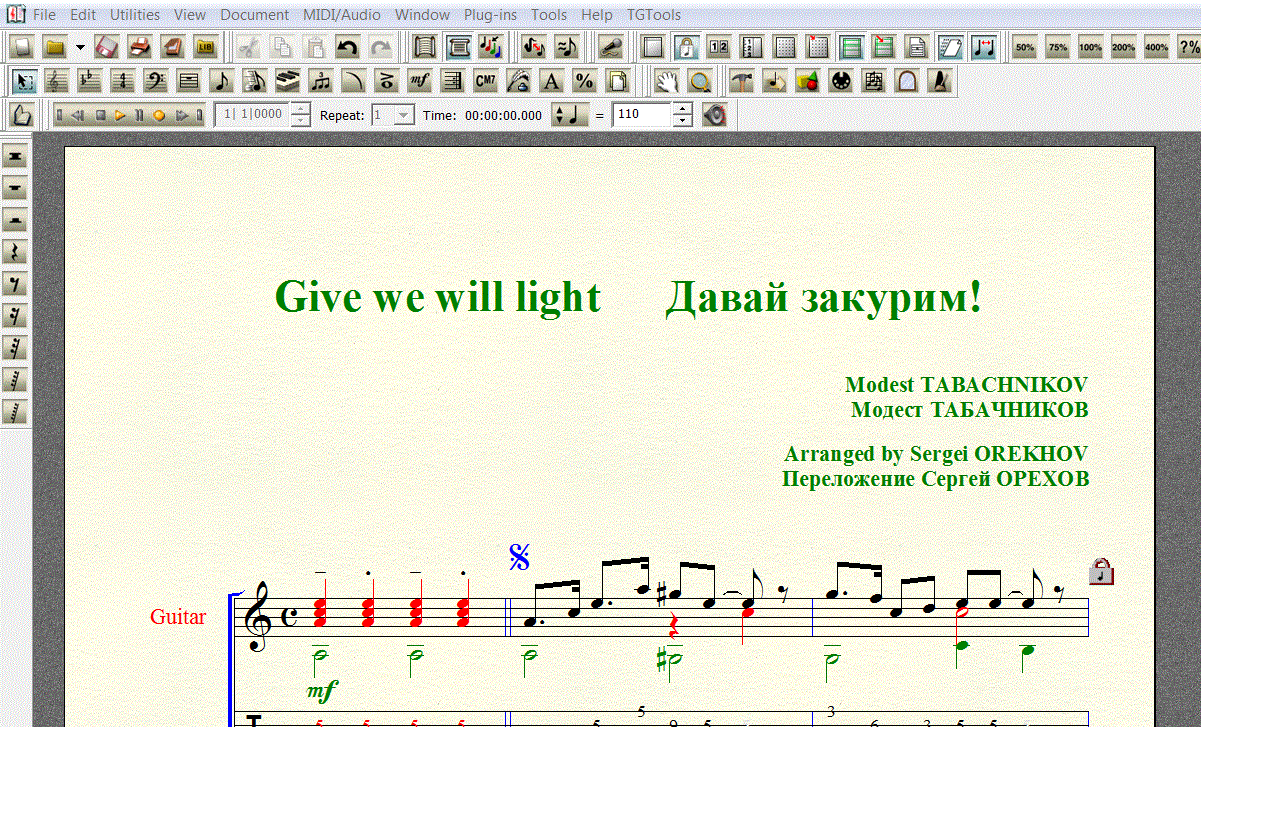Viewport: 1274px width, 817px height.
Task: Select the Chord tool labeled CM7
Action: [x=485, y=81]
